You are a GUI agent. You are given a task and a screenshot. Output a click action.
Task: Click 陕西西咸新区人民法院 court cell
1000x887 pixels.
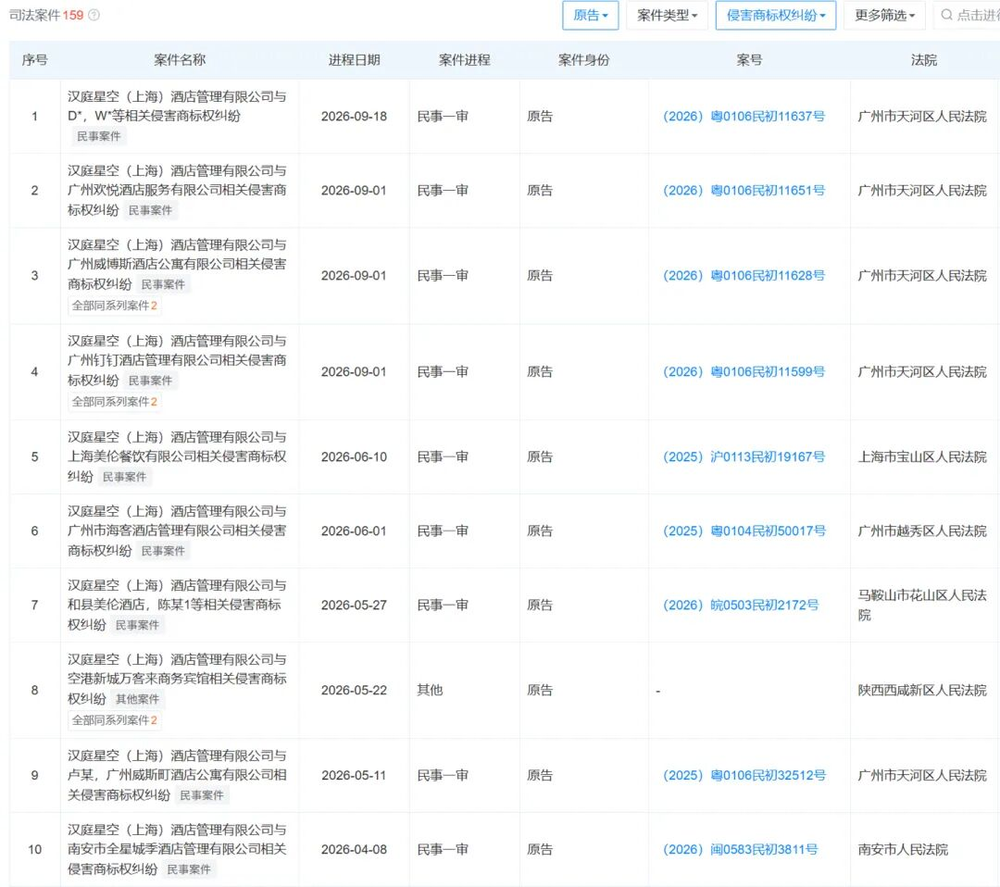(x=922, y=690)
